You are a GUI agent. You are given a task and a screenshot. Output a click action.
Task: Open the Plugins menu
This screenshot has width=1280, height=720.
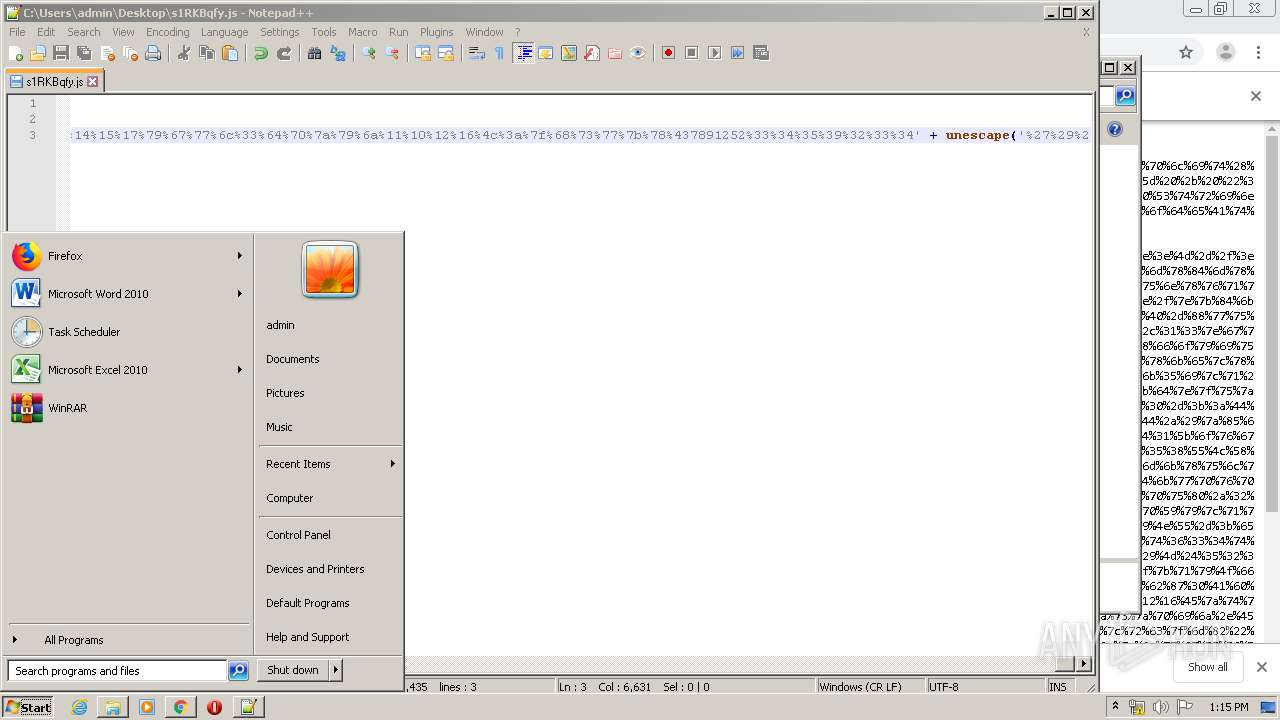coord(436,32)
